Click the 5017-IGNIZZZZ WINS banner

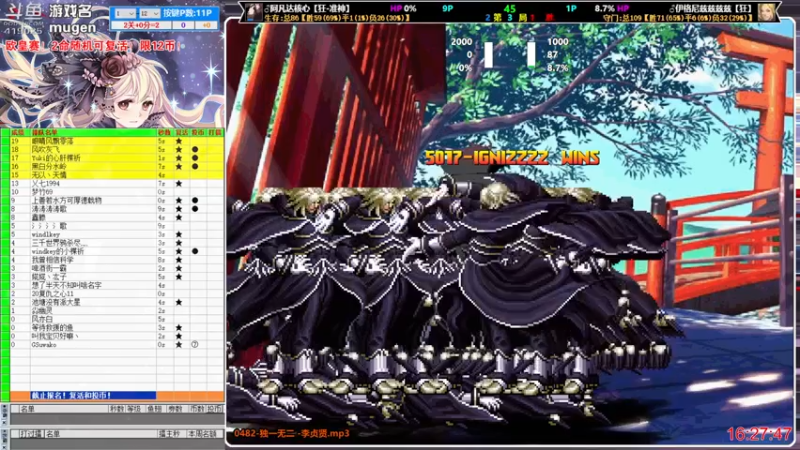(x=512, y=158)
